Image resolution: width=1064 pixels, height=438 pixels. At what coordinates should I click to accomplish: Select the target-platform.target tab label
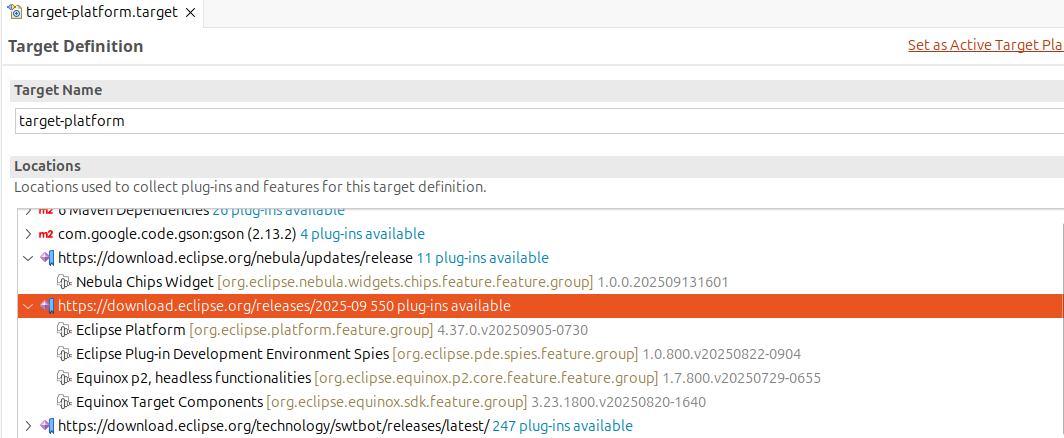point(102,13)
